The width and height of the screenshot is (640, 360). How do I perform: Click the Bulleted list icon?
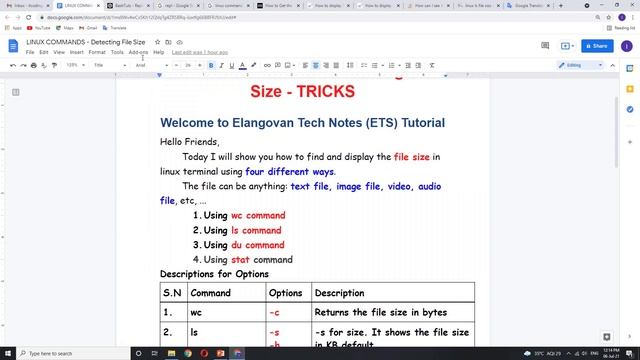click(374, 65)
